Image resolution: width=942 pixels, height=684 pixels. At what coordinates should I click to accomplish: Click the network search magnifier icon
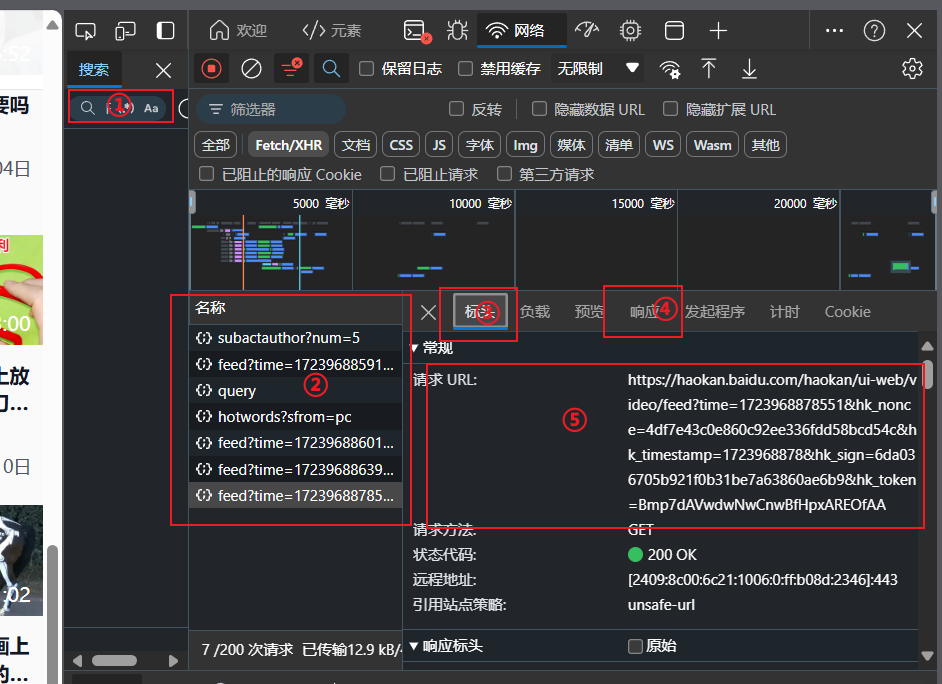coord(331,68)
